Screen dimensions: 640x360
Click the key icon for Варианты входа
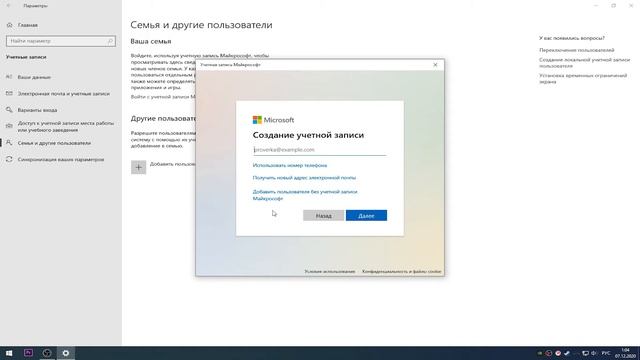(x=9, y=110)
